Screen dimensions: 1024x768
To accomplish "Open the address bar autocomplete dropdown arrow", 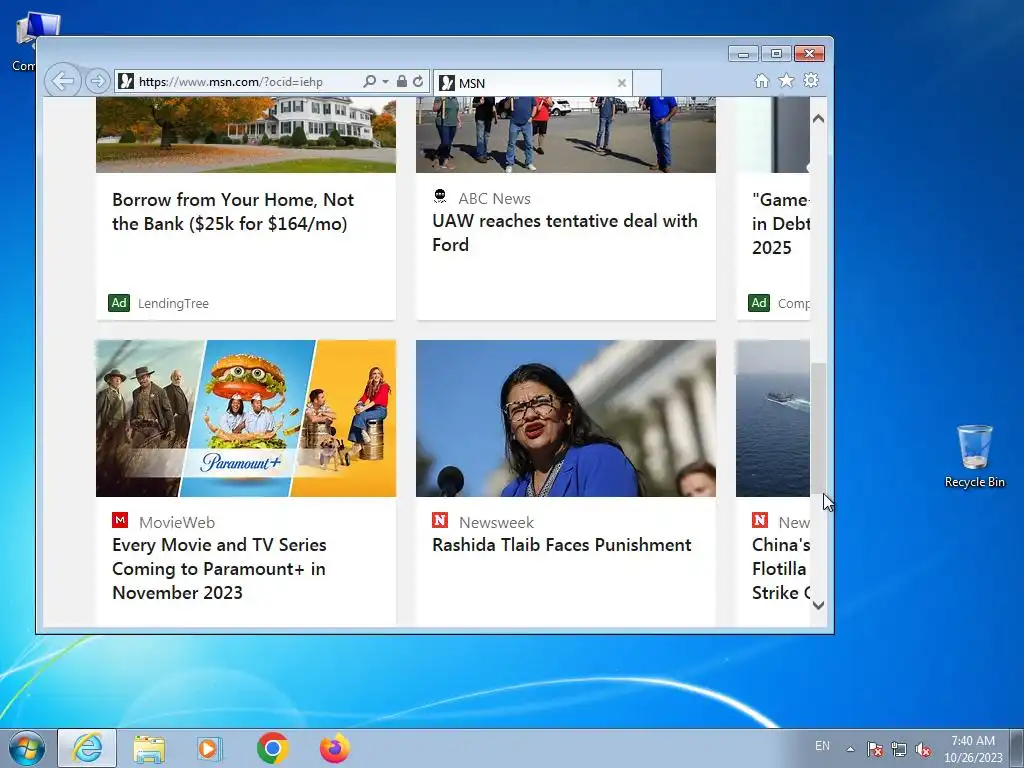I will [385, 82].
